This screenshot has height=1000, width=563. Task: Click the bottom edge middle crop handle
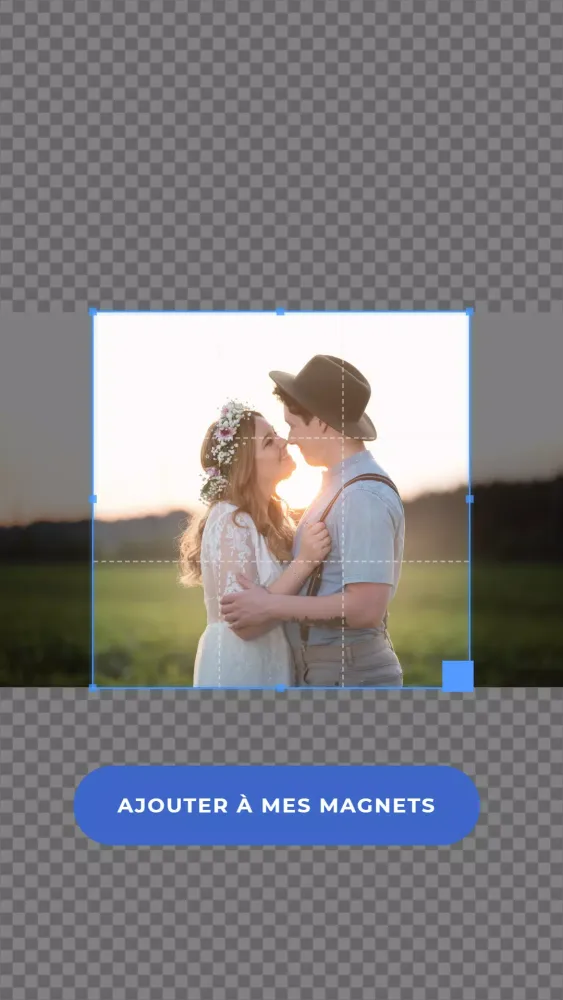click(x=281, y=688)
